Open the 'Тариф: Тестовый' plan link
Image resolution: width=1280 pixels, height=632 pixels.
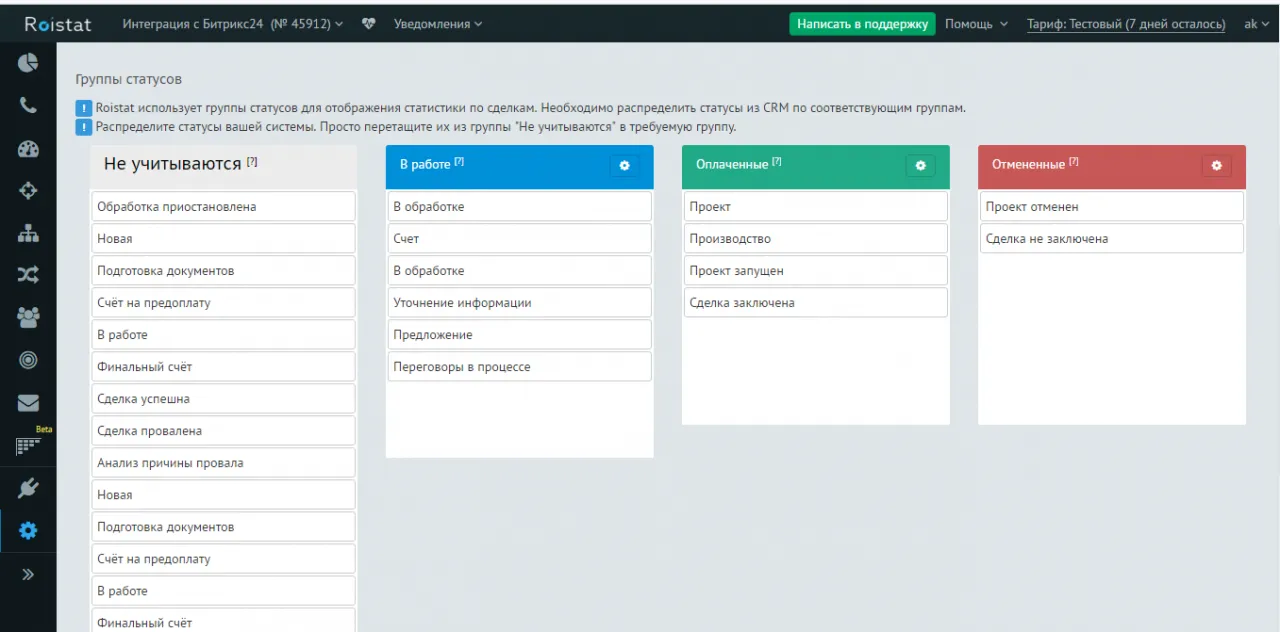[x=1126, y=24]
